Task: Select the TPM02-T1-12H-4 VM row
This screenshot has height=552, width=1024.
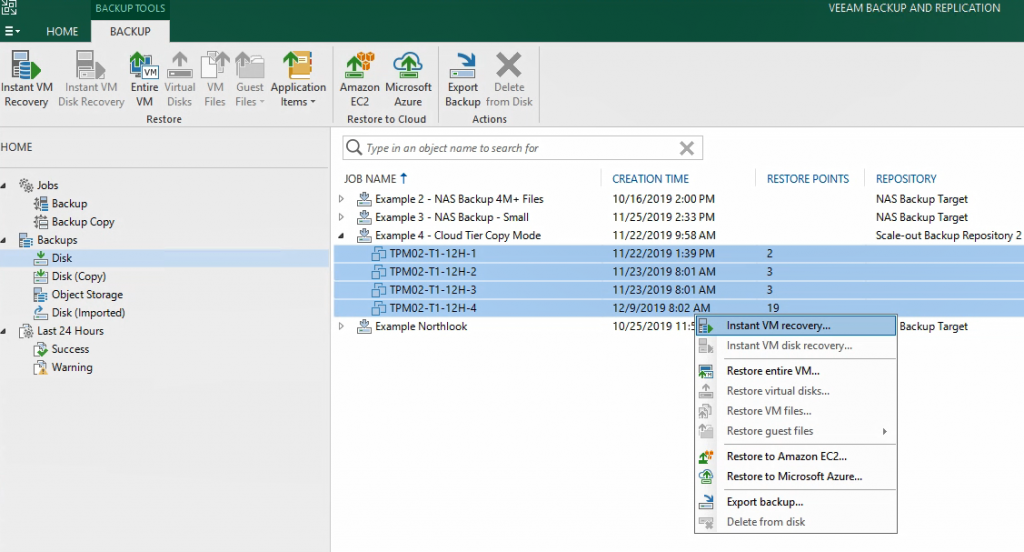Action: pos(679,308)
